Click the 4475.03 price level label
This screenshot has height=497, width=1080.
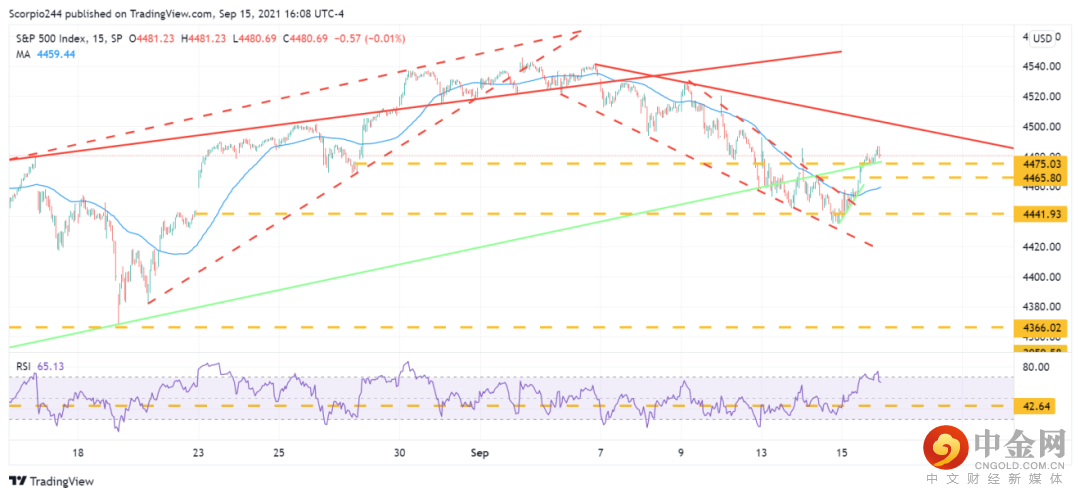(x=1044, y=163)
